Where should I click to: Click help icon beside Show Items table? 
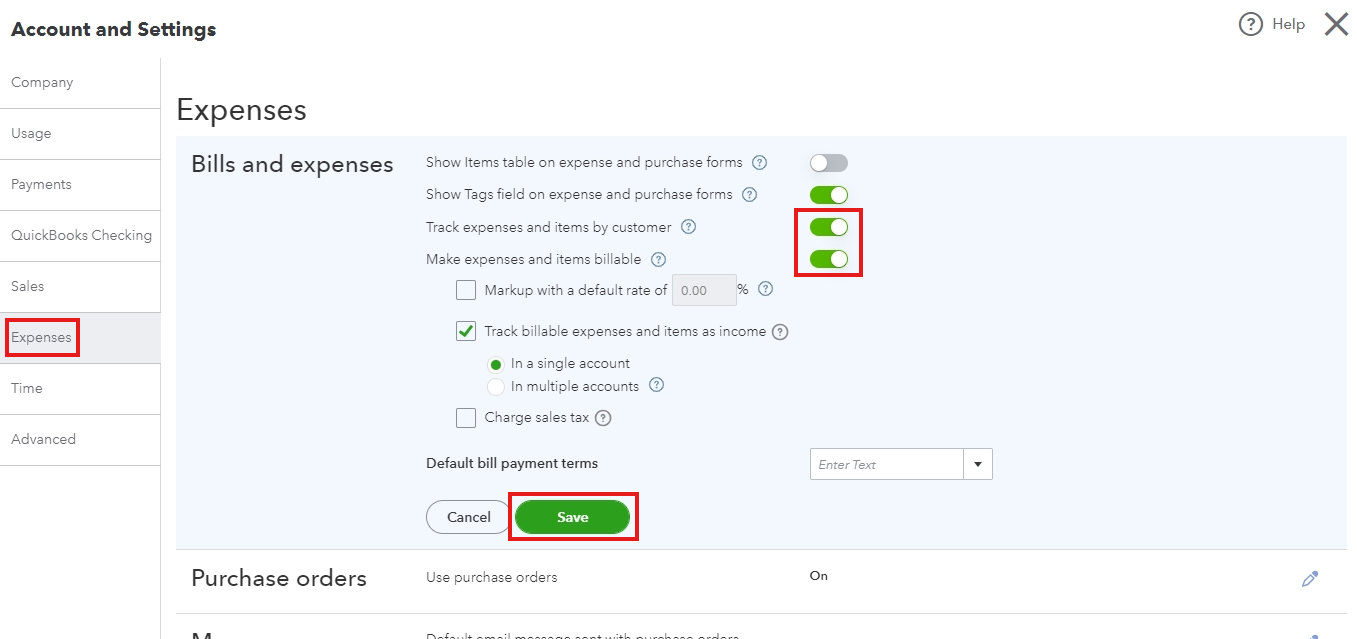tap(759, 162)
